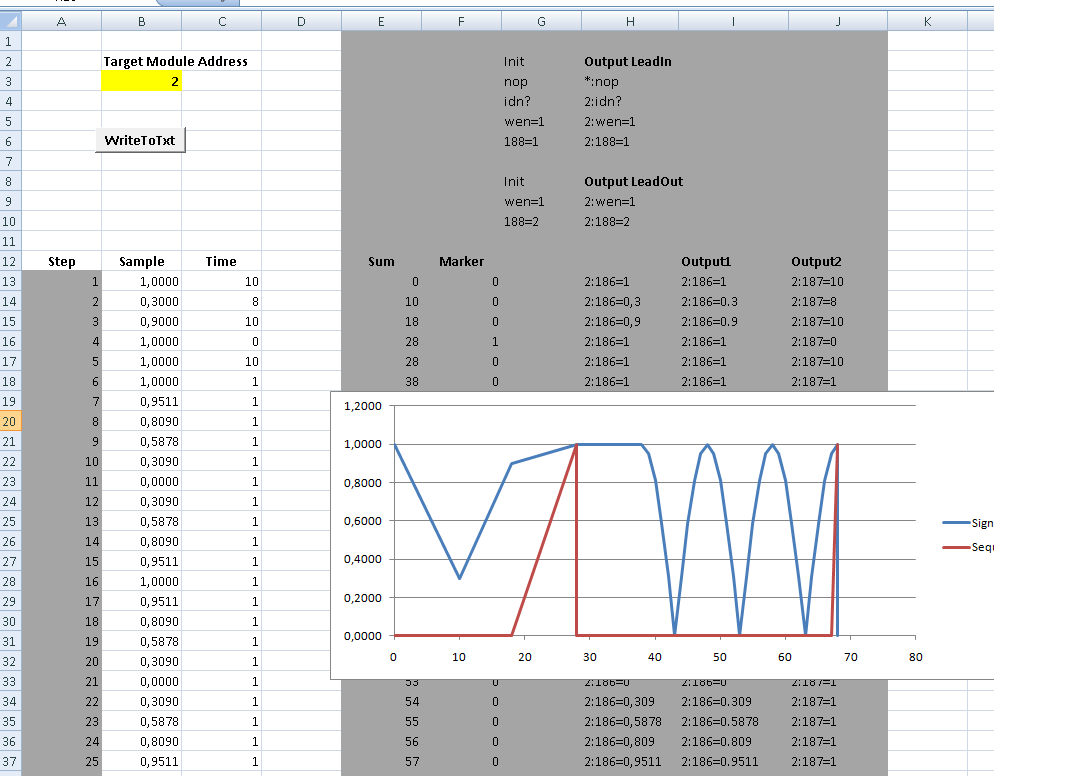Screen dimensions: 1092x776
Task: Click the Output2 heading cell
Action: [817, 262]
